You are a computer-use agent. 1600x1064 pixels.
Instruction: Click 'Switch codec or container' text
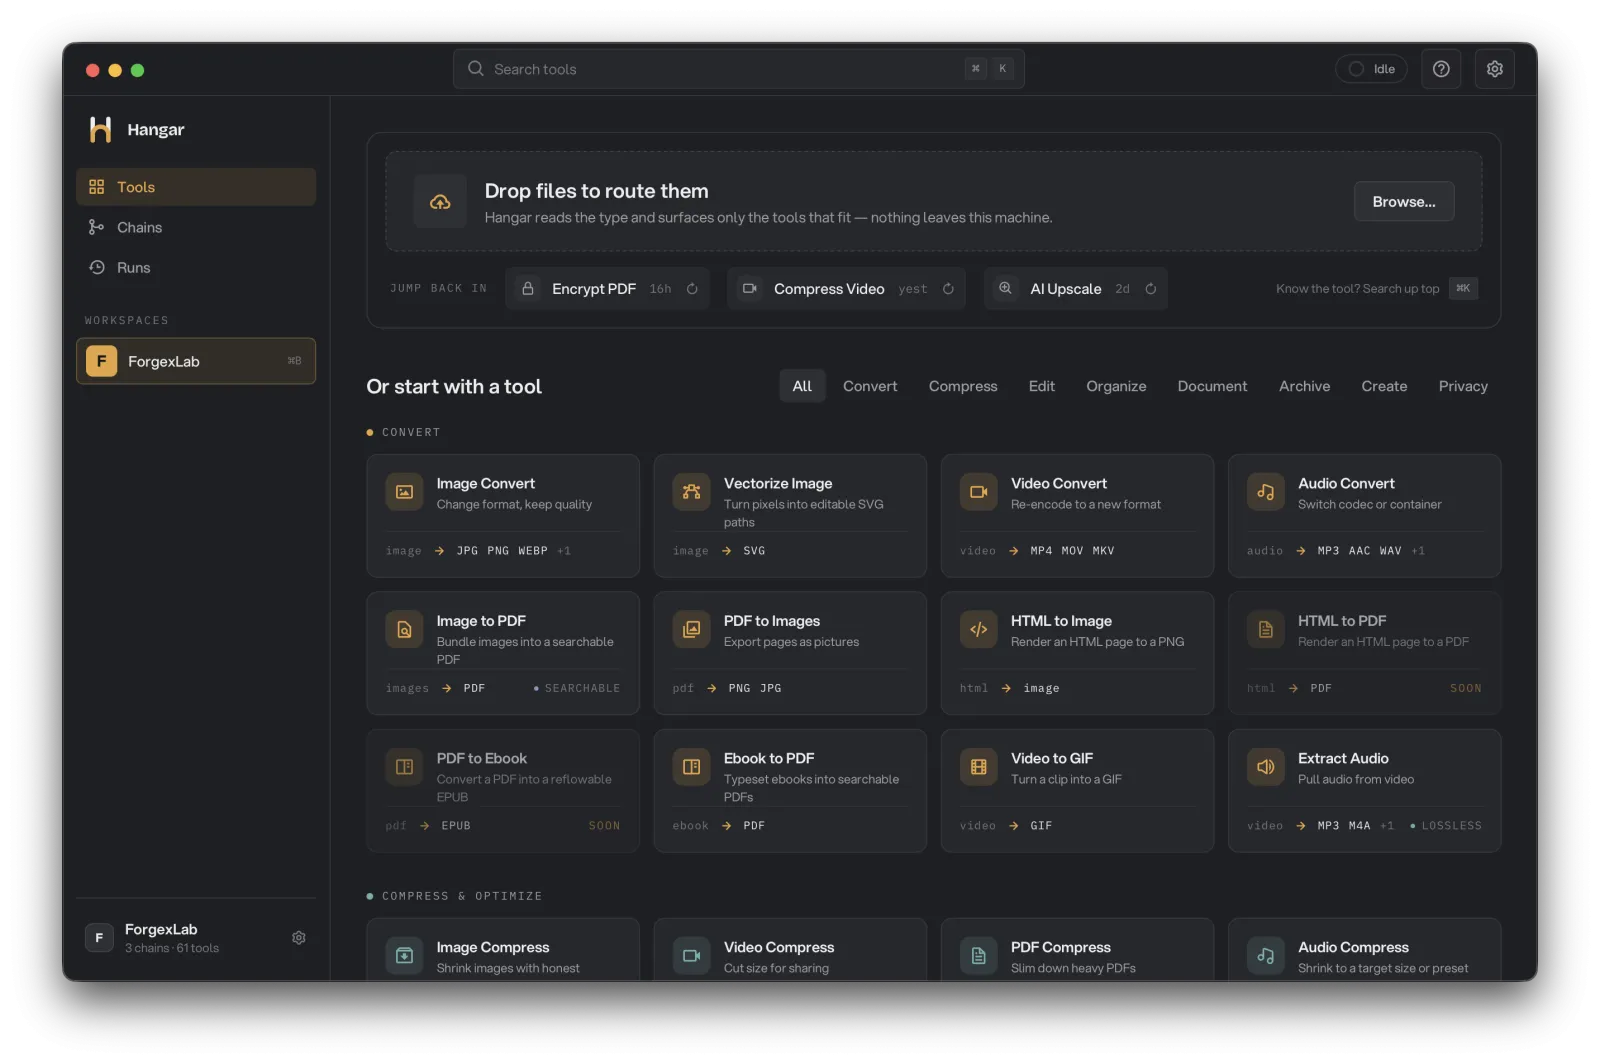pos(1370,505)
